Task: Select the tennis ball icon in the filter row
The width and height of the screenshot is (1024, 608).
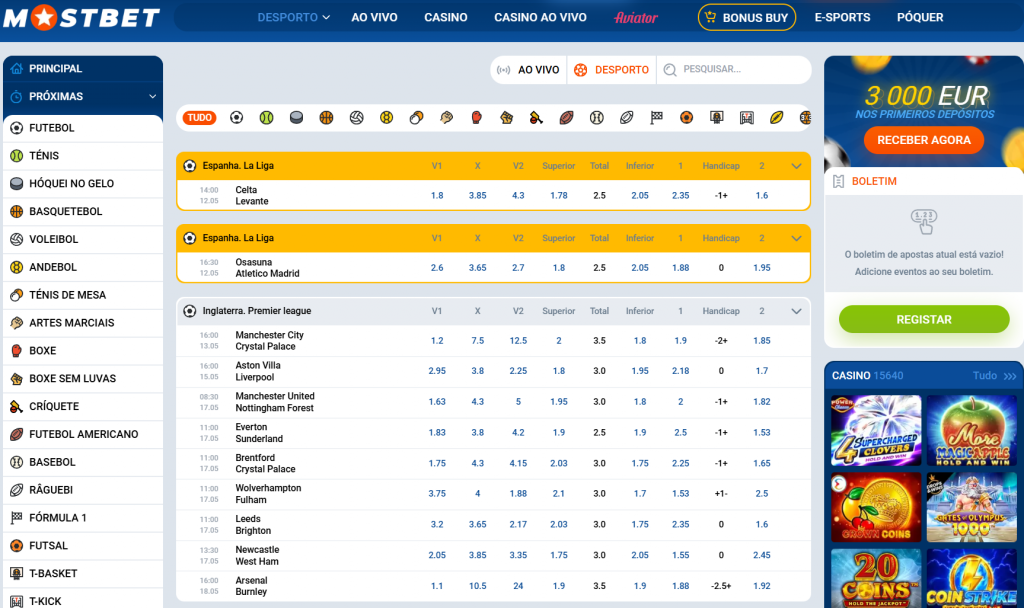Action: click(266, 118)
